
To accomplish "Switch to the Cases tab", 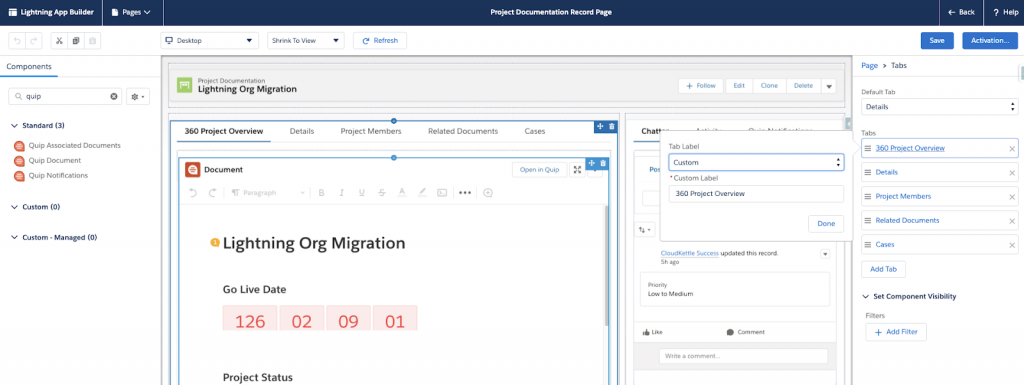I will [535, 131].
